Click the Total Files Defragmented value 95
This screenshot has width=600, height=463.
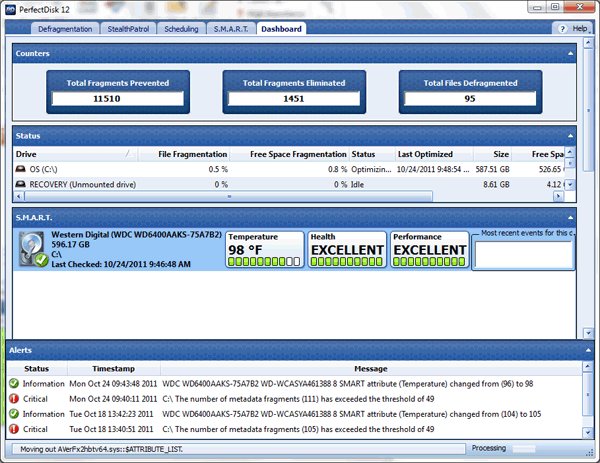tap(470, 99)
